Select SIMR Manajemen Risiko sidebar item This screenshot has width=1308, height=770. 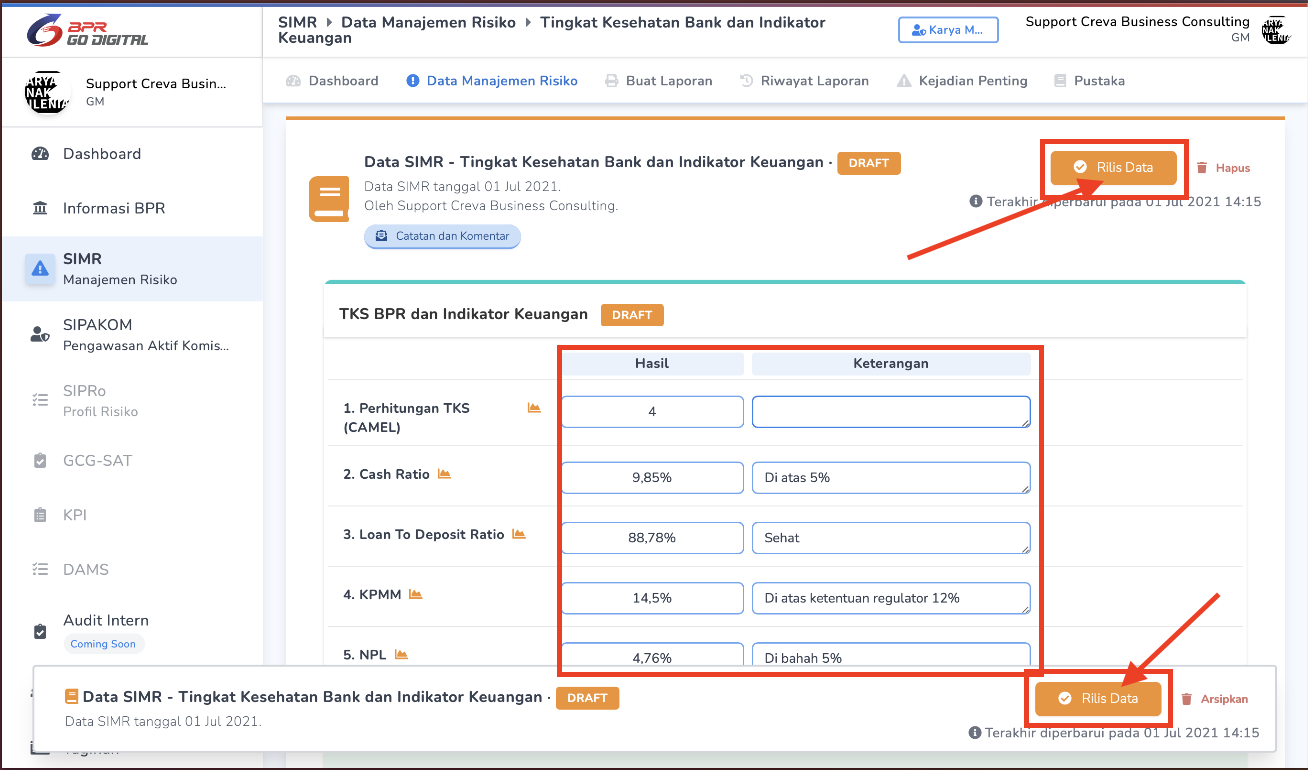tap(131, 268)
